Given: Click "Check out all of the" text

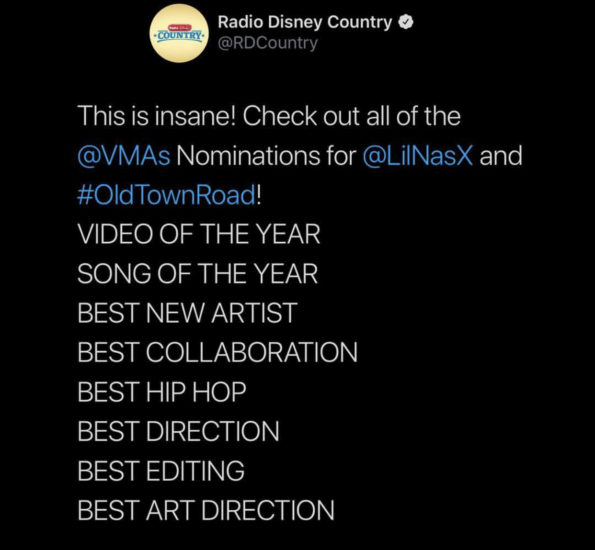Looking at the screenshot, I should coord(352,116).
